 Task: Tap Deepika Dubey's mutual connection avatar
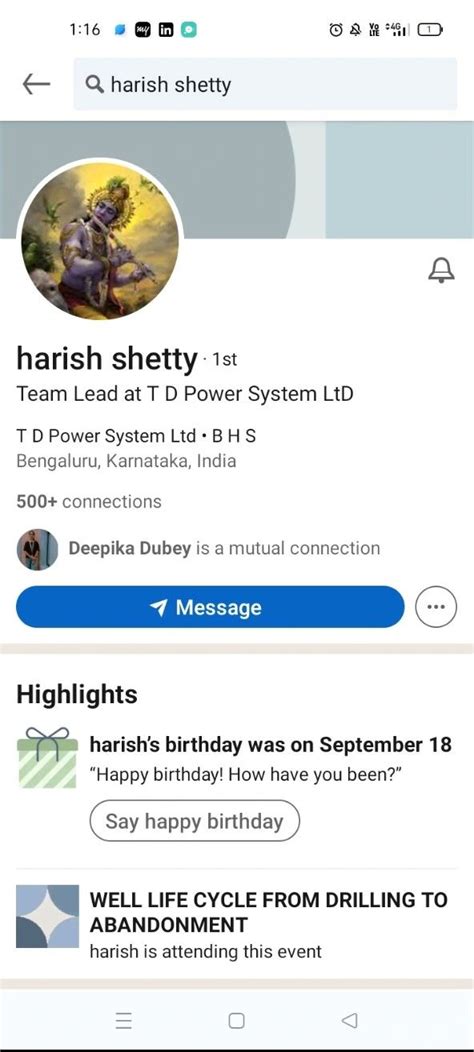point(37,549)
